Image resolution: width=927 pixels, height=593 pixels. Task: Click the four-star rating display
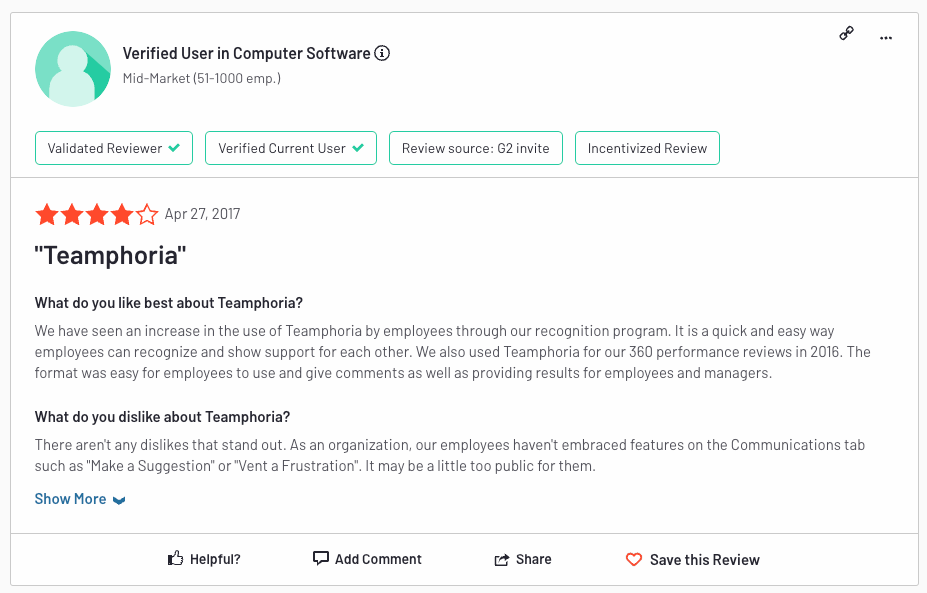96,214
